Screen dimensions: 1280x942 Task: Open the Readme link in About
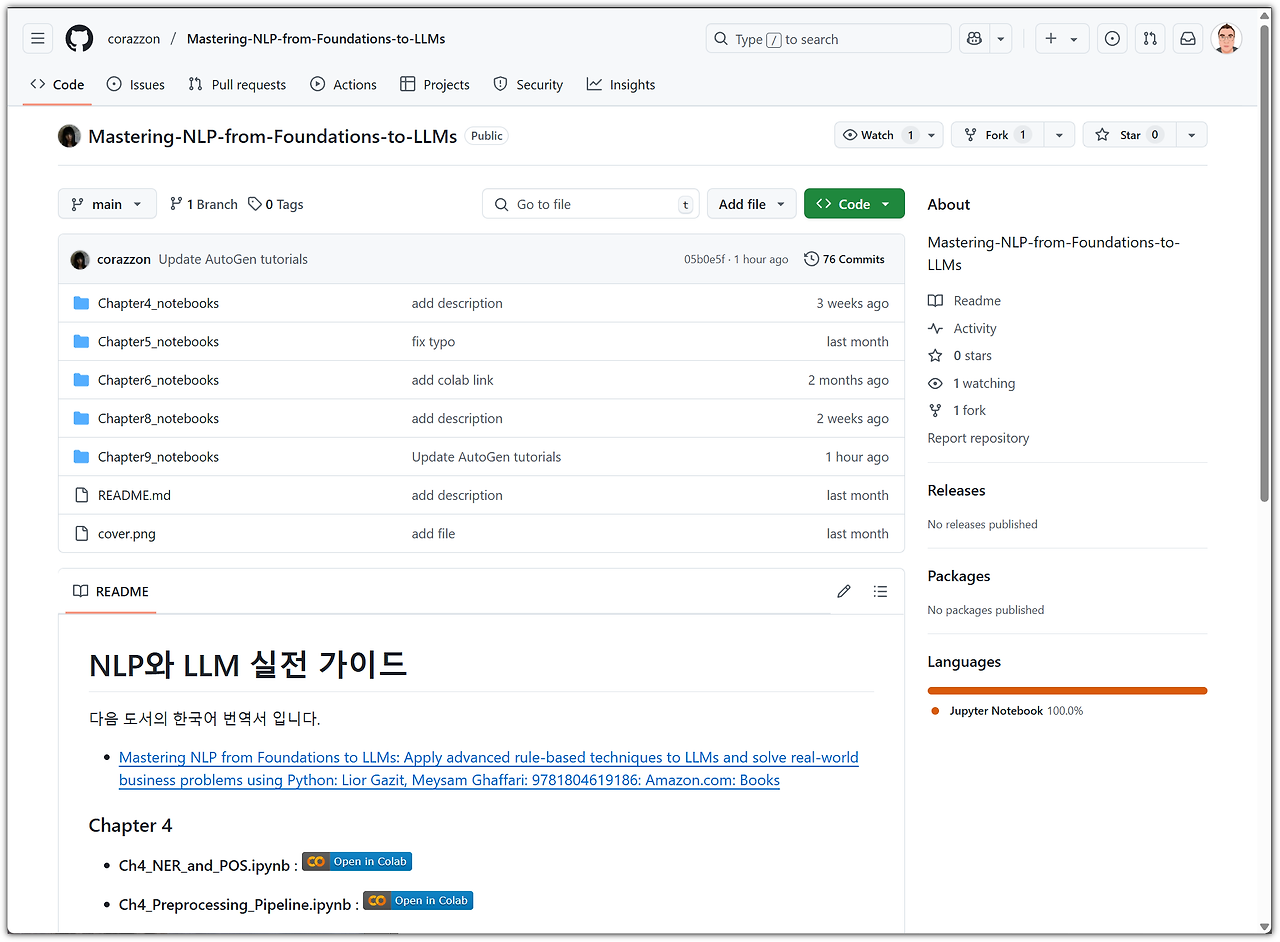964,301
